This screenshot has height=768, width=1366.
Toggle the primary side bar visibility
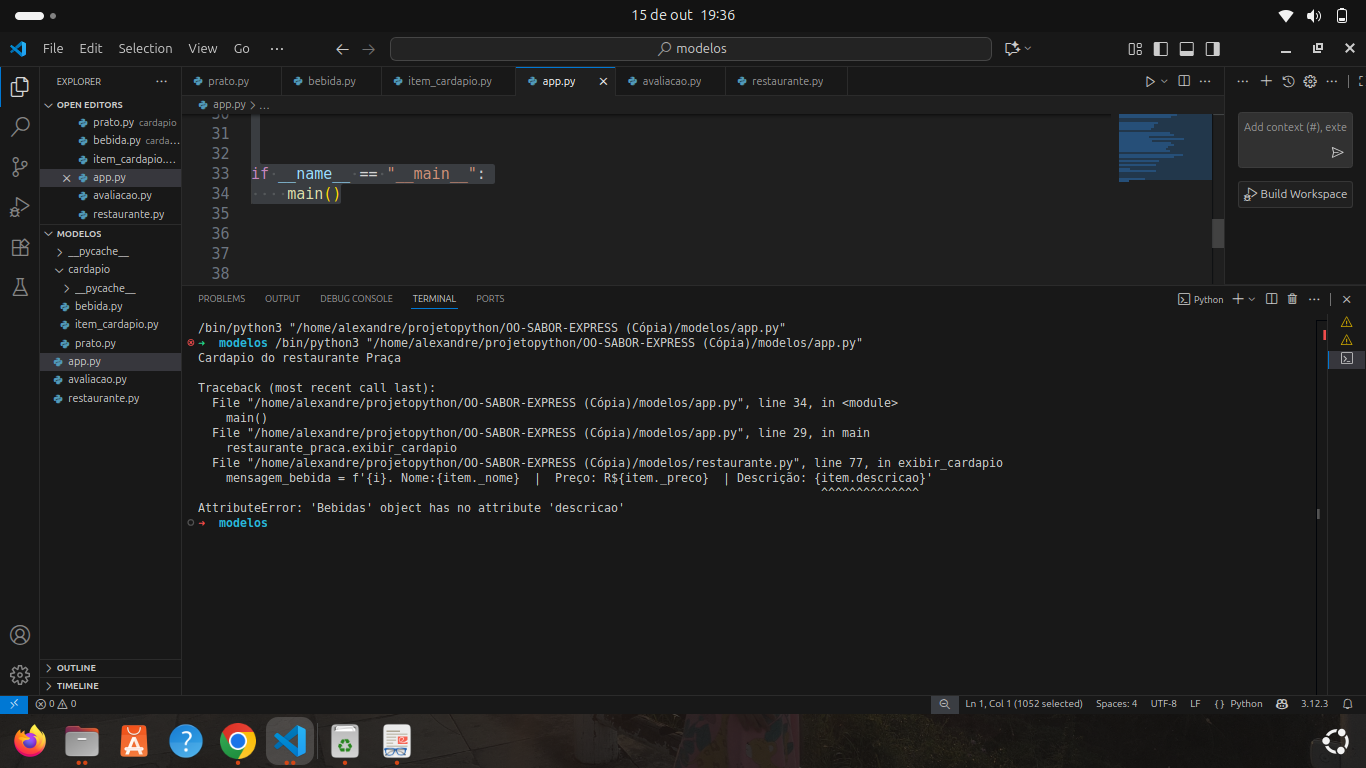[1160, 48]
